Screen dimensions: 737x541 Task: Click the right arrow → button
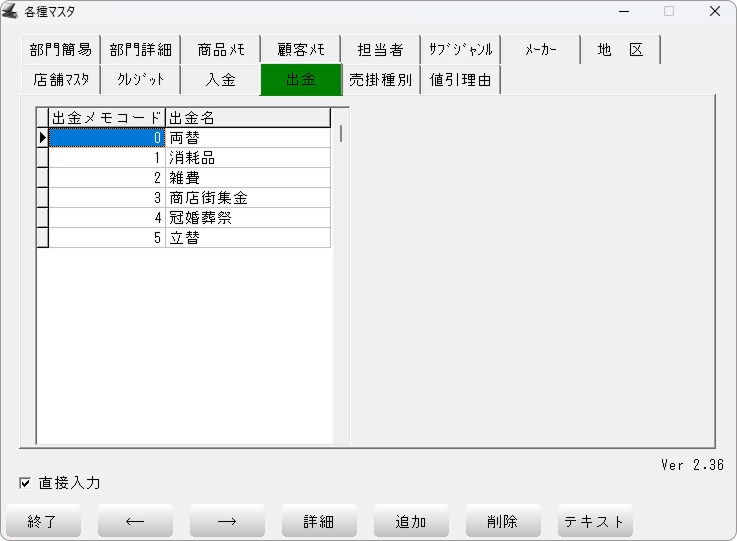coord(227,521)
